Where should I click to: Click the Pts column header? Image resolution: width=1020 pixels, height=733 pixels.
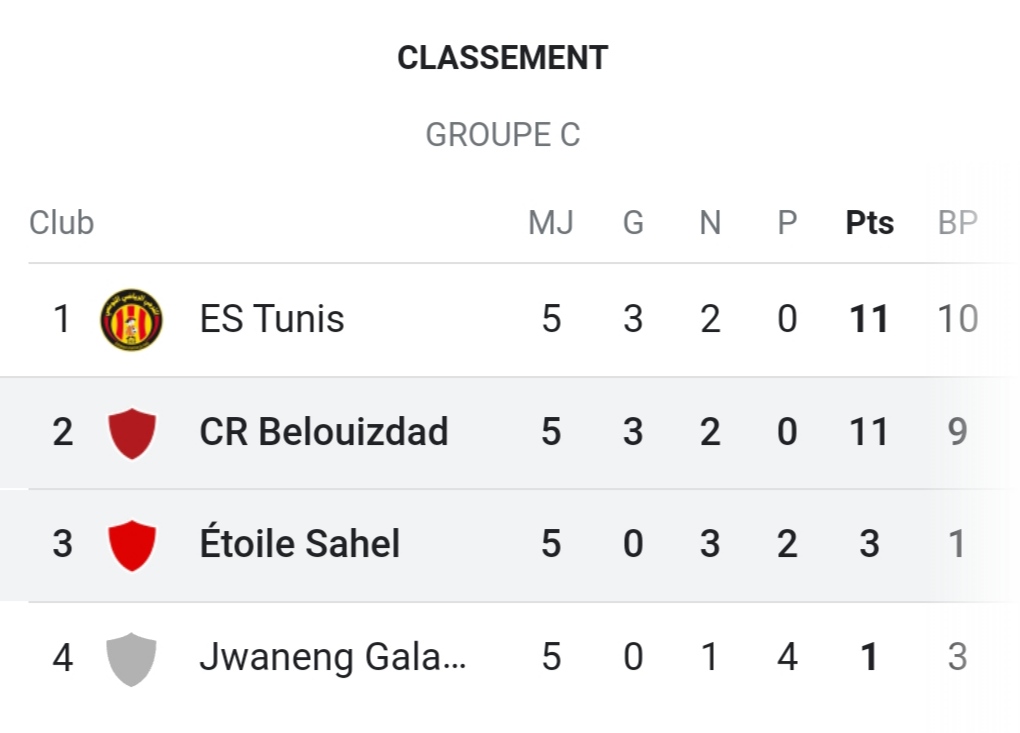coord(870,223)
